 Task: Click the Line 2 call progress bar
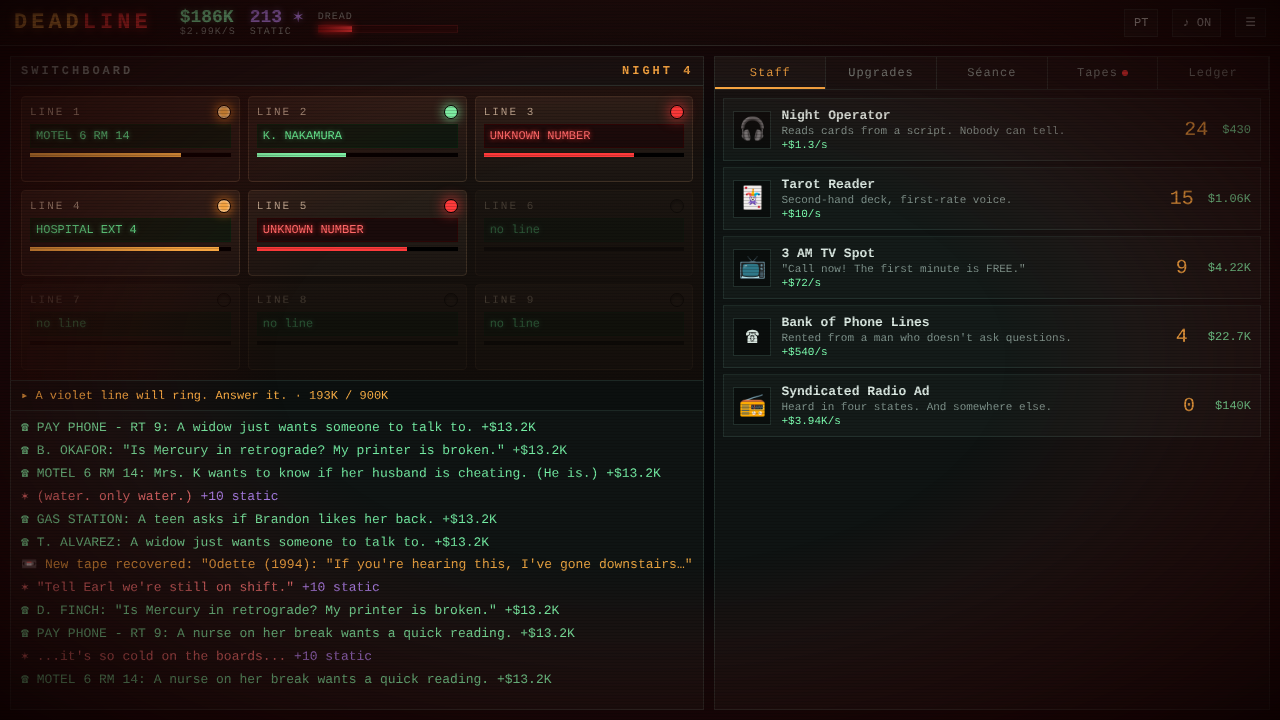tap(357, 155)
